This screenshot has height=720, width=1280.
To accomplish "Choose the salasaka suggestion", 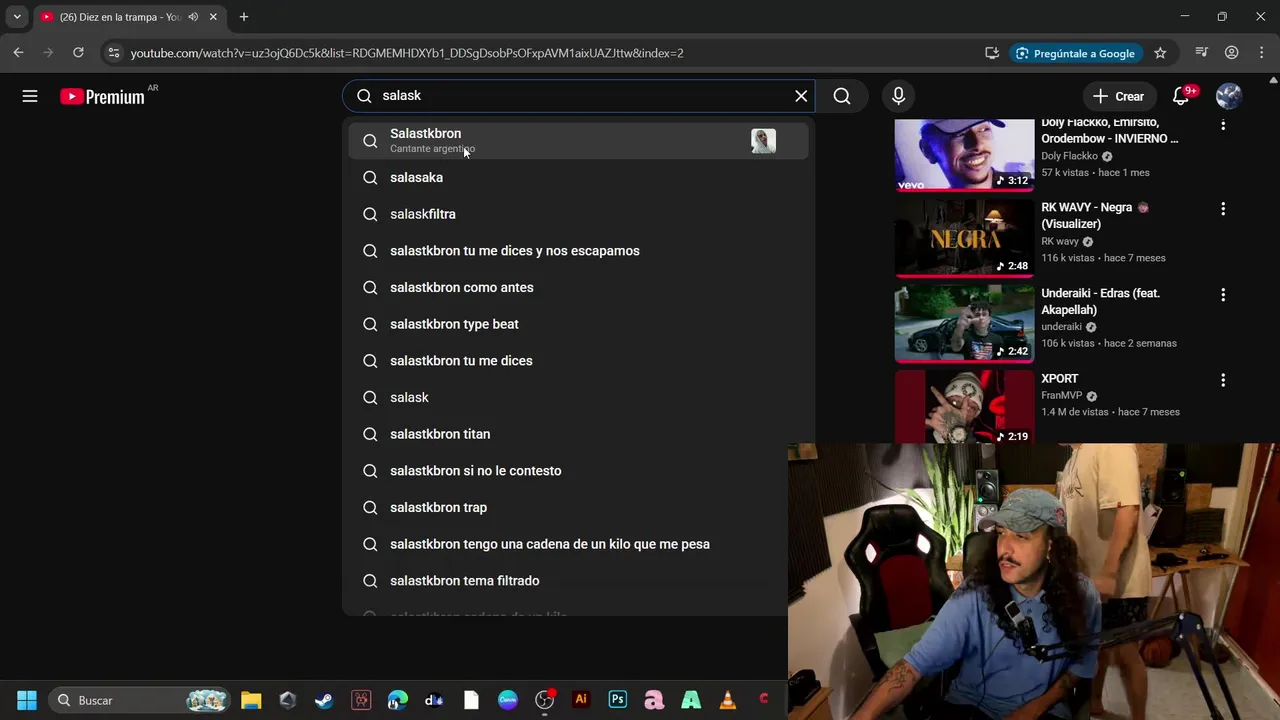I will [578, 177].
